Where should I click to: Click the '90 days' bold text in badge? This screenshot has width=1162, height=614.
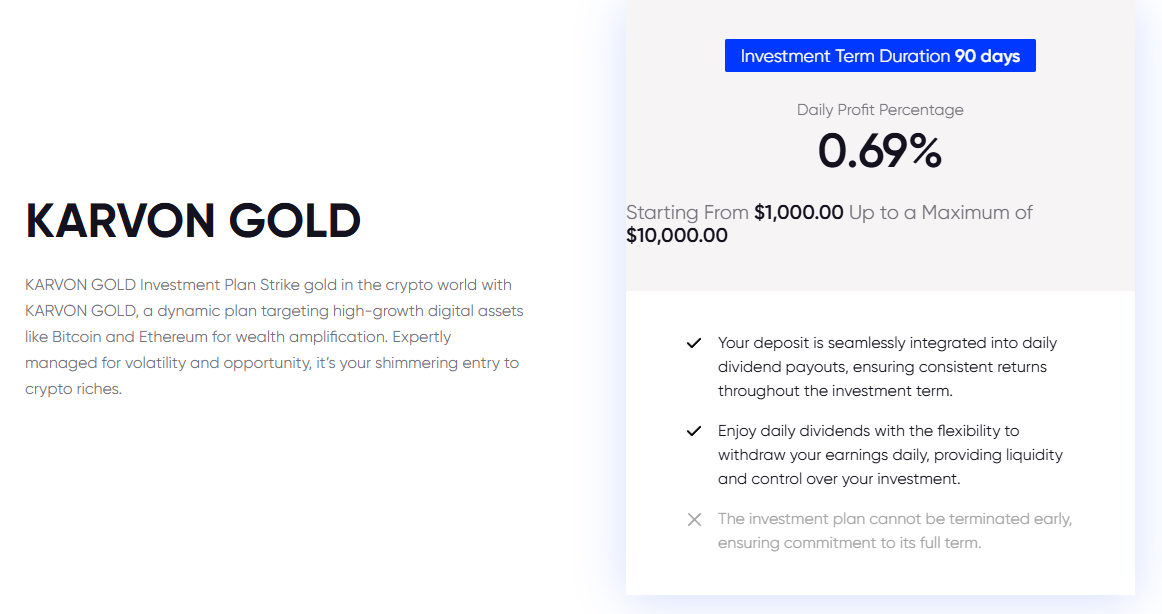987,56
